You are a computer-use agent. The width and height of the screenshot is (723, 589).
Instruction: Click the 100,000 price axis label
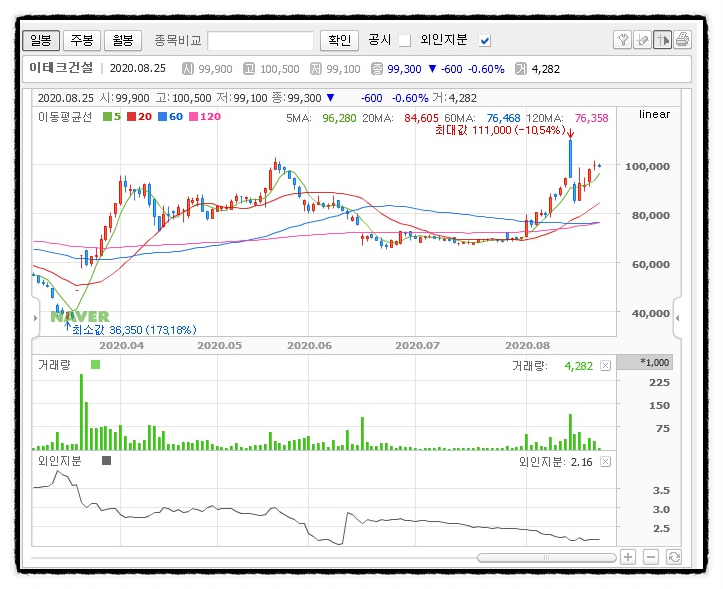(647, 166)
